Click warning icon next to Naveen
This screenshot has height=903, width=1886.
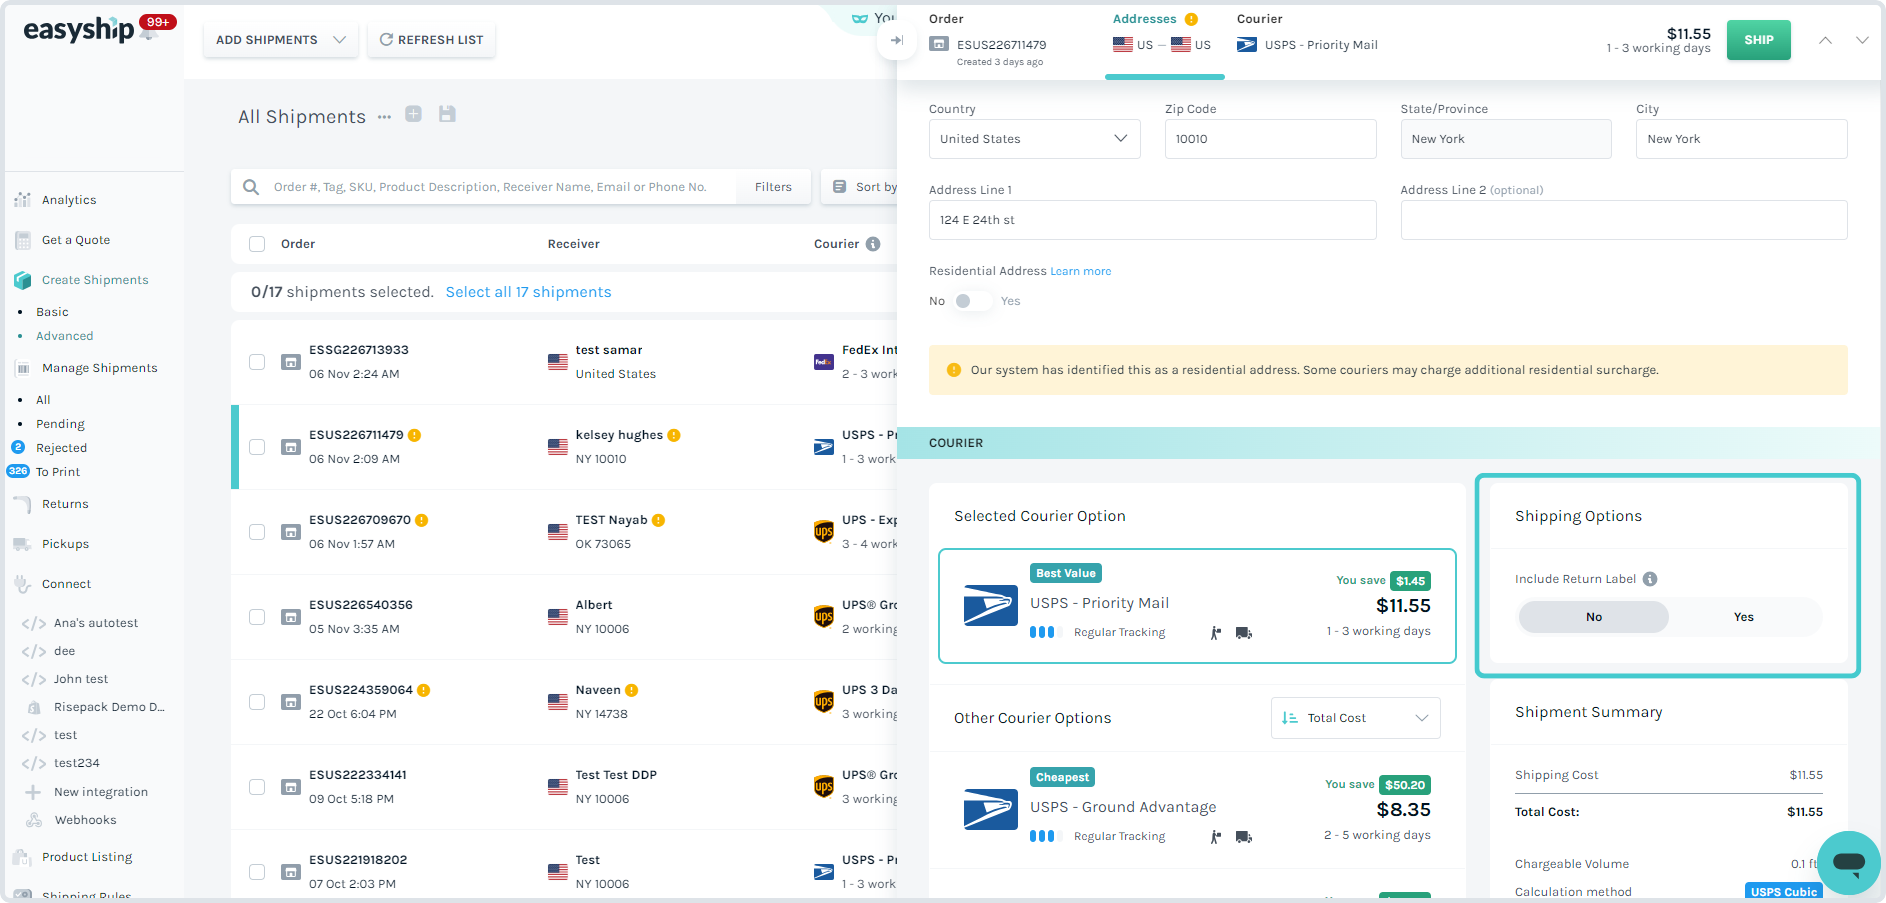point(631,690)
